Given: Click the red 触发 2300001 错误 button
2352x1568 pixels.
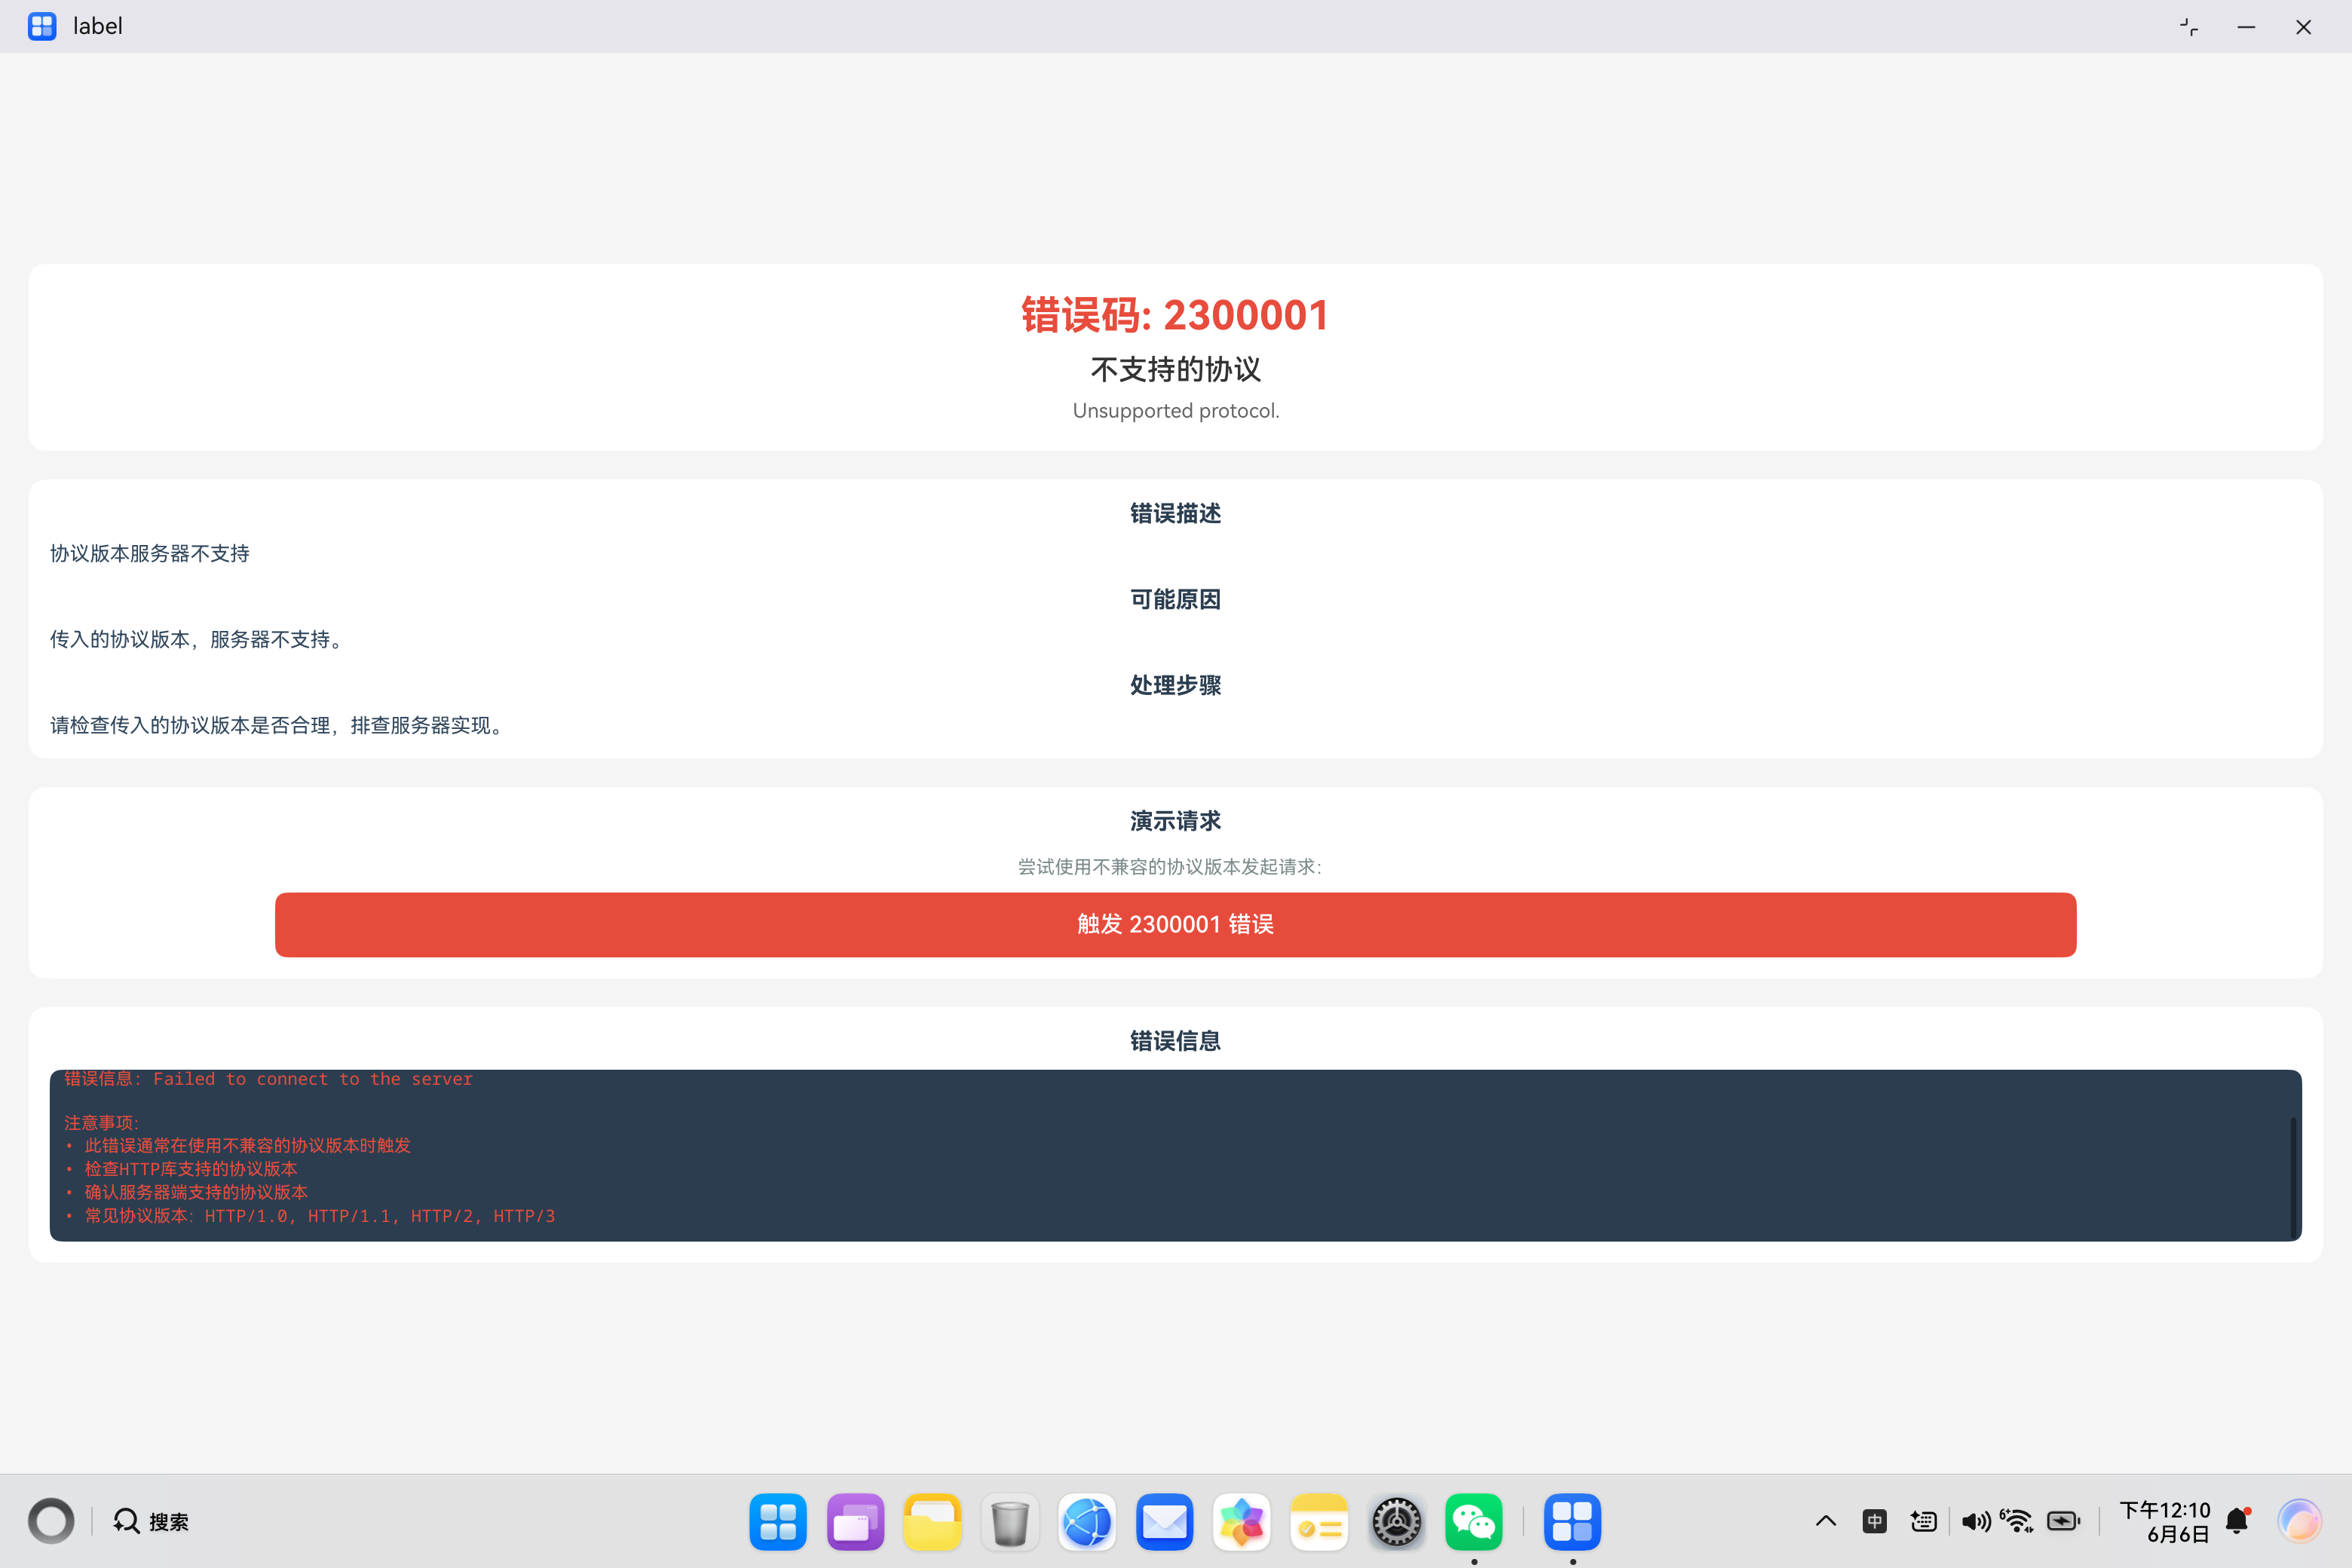Looking at the screenshot, I should pyautogui.click(x=1175, y=924).
